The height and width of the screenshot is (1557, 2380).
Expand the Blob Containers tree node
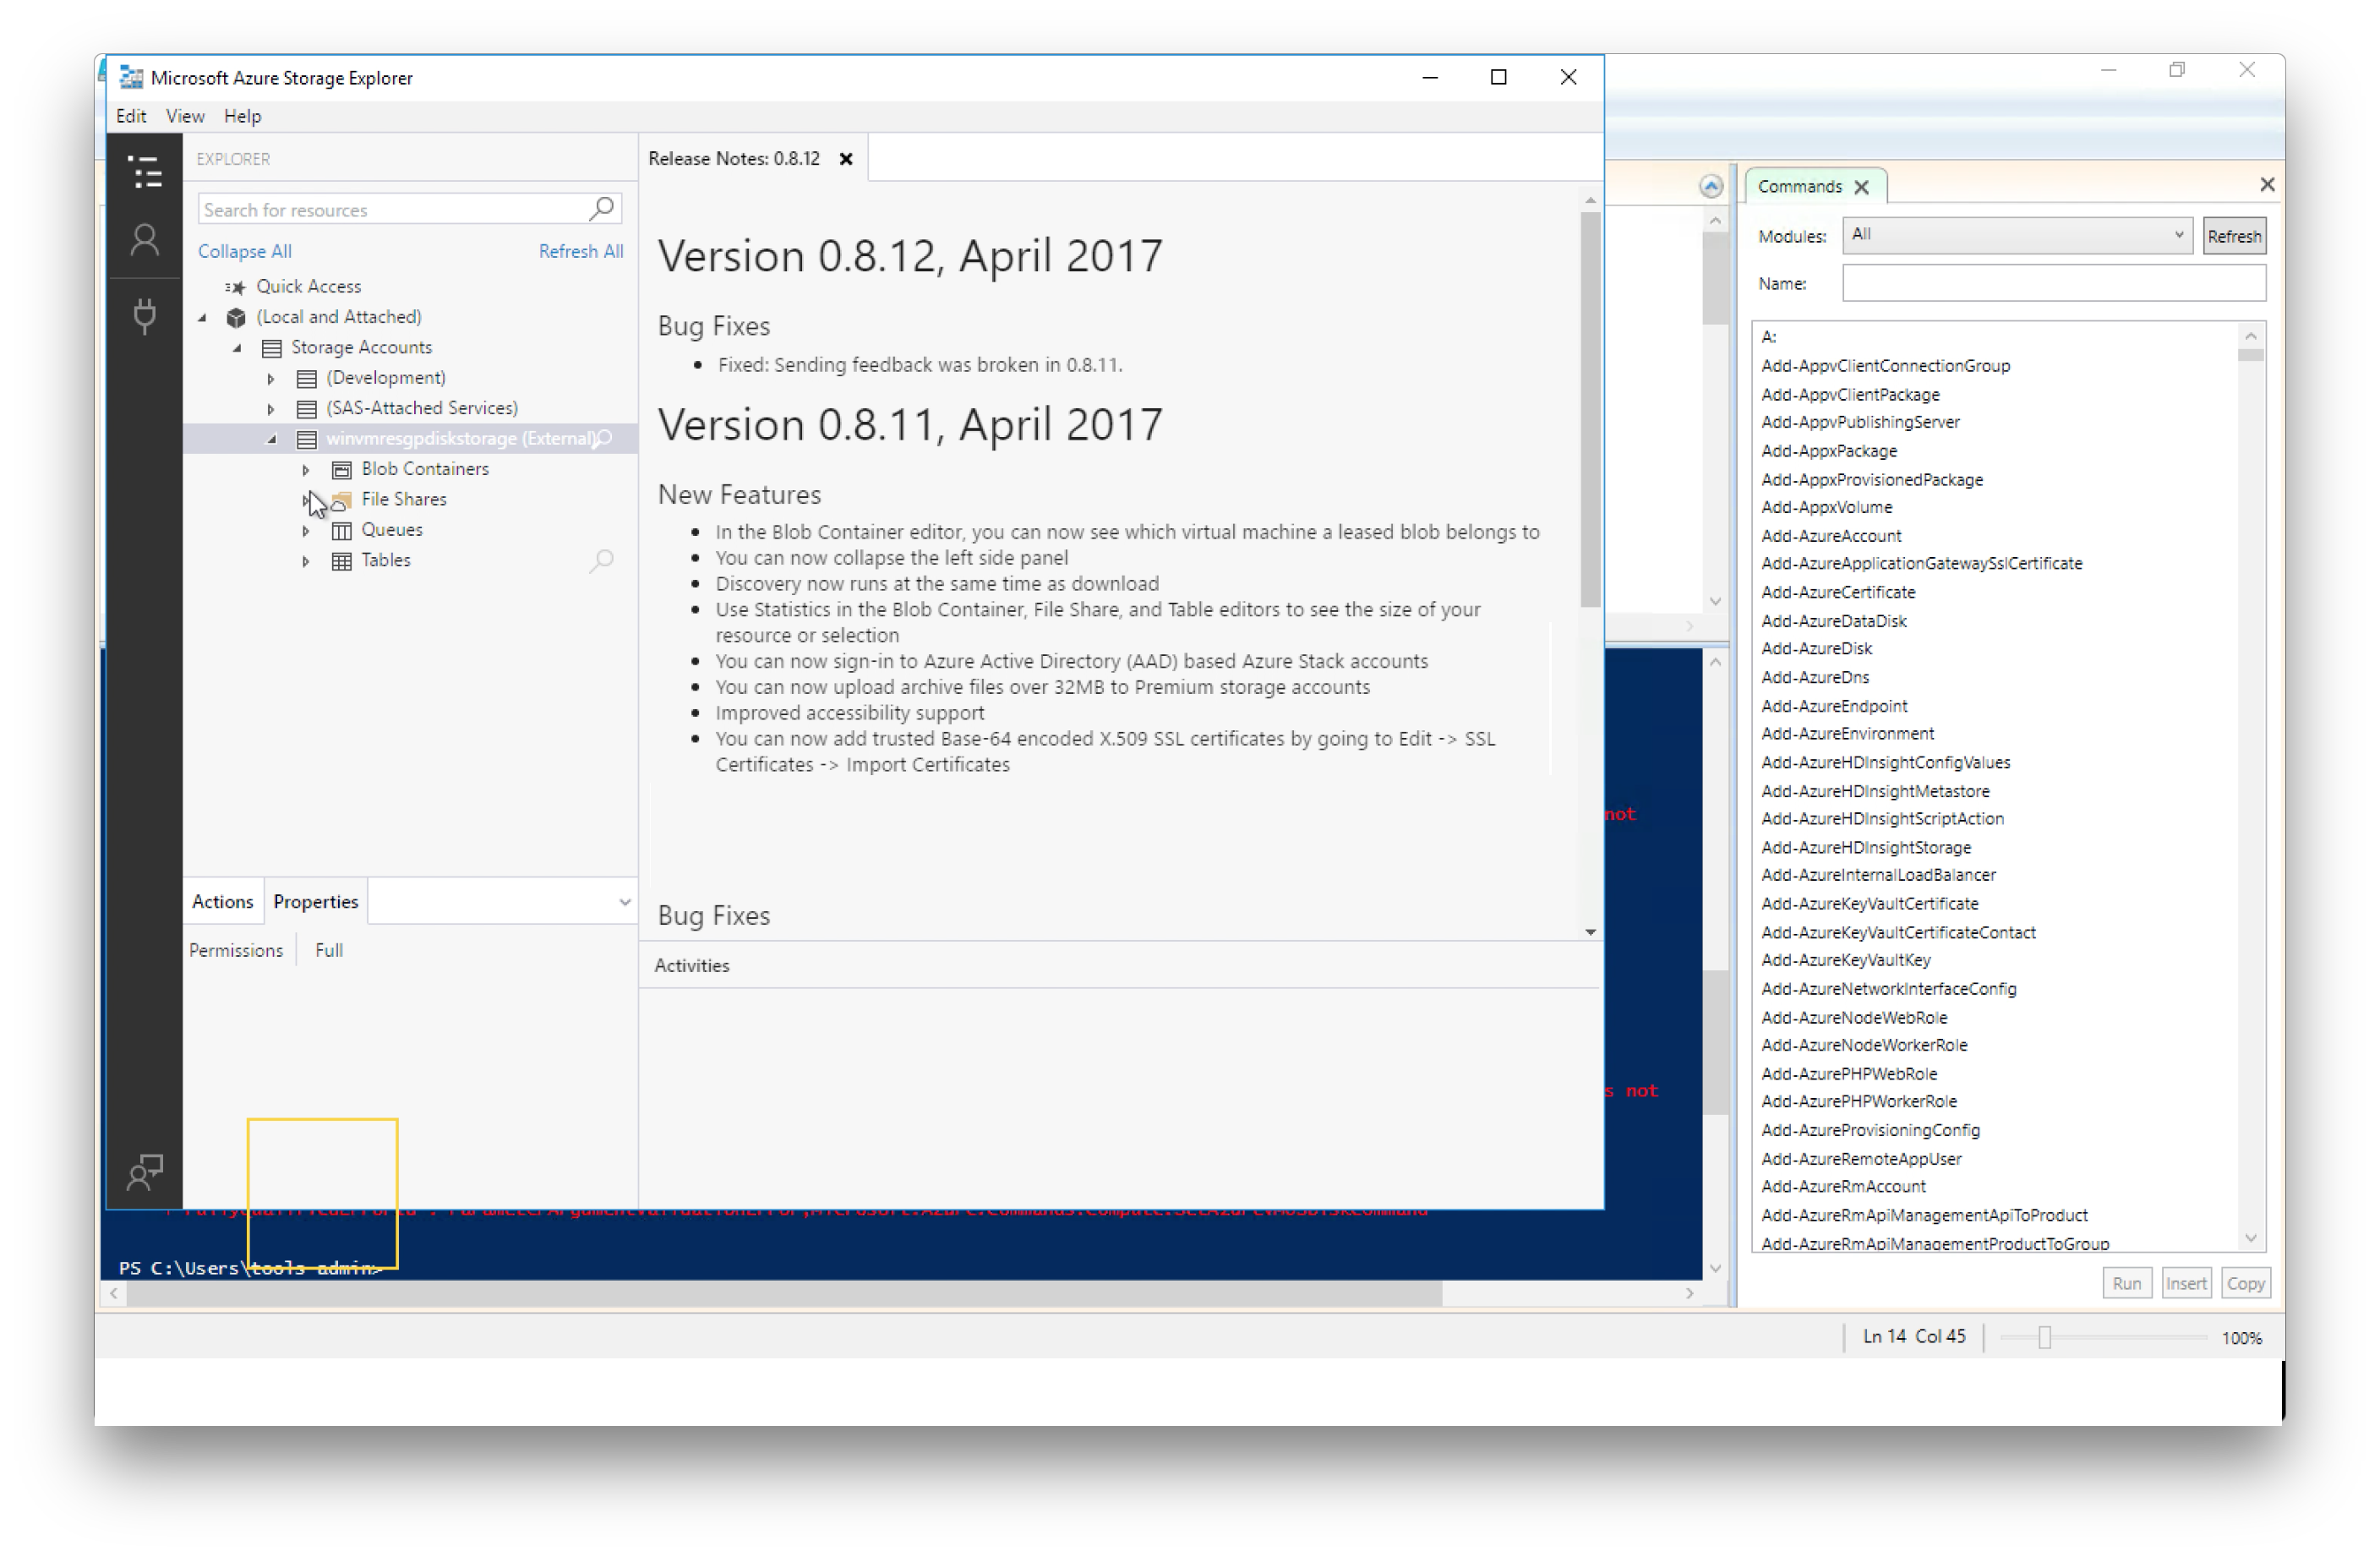click(306, 467)
